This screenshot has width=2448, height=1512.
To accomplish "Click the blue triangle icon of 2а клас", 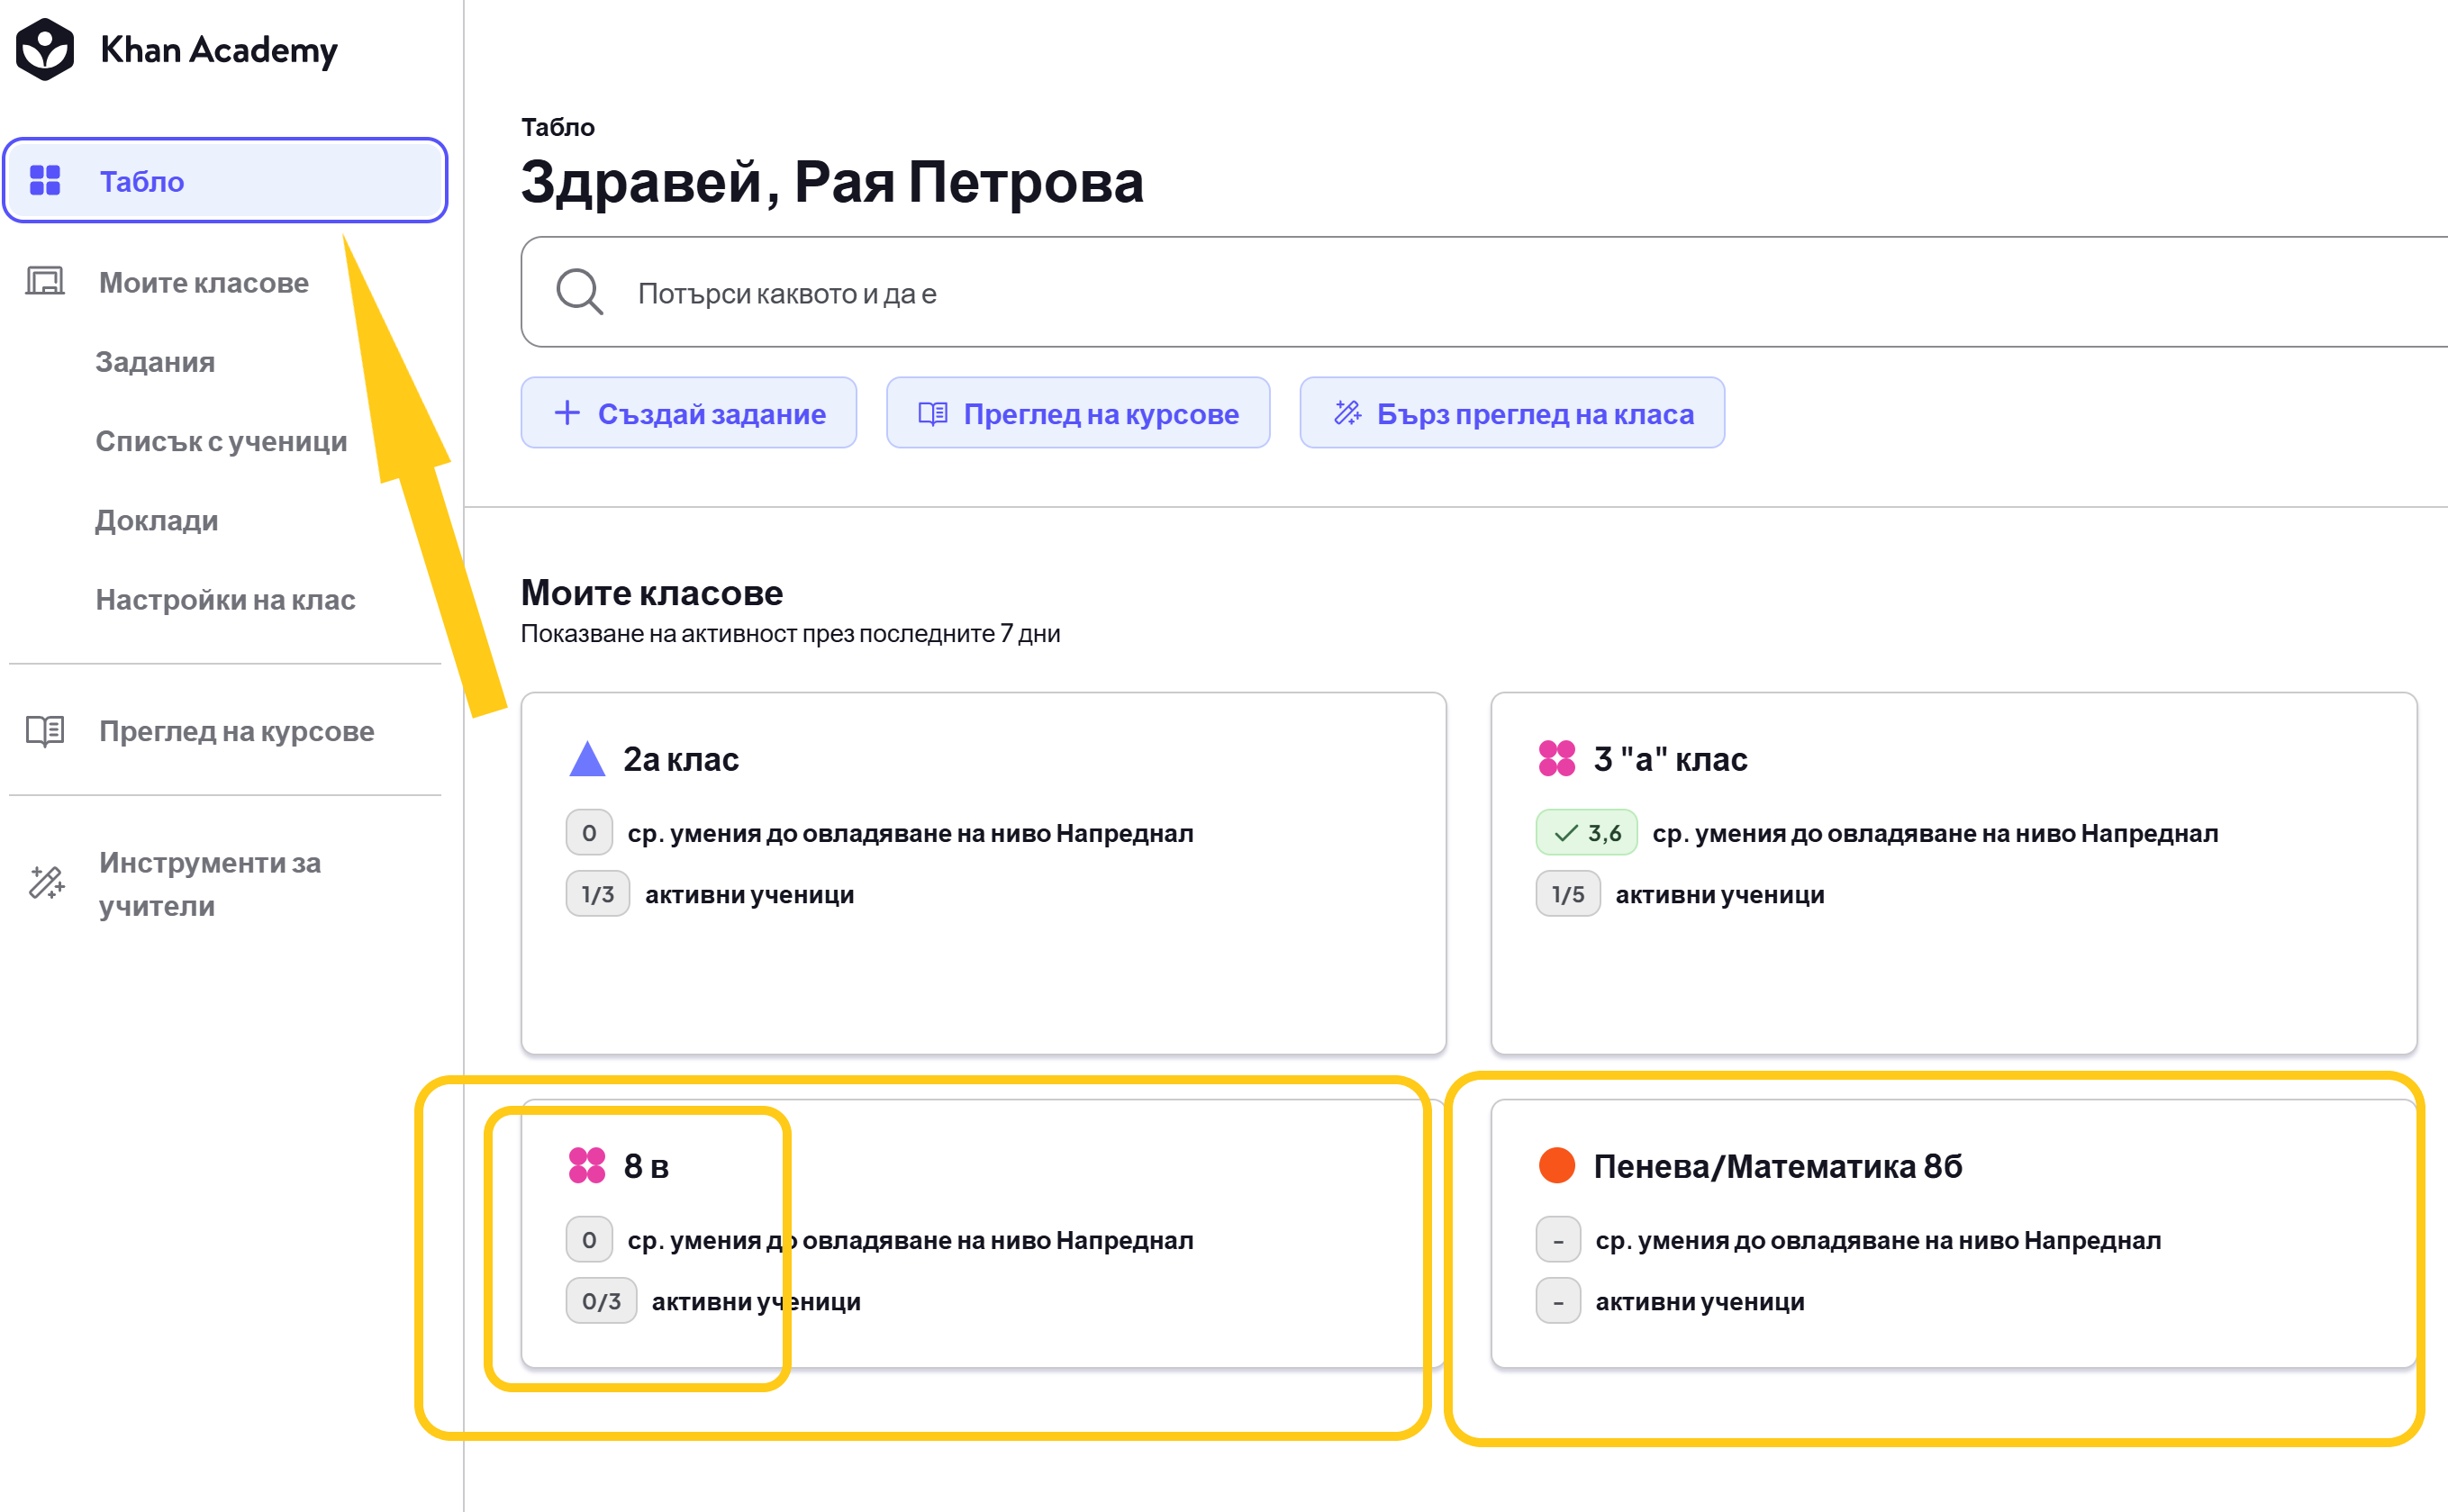I will [x=587, y=758].
